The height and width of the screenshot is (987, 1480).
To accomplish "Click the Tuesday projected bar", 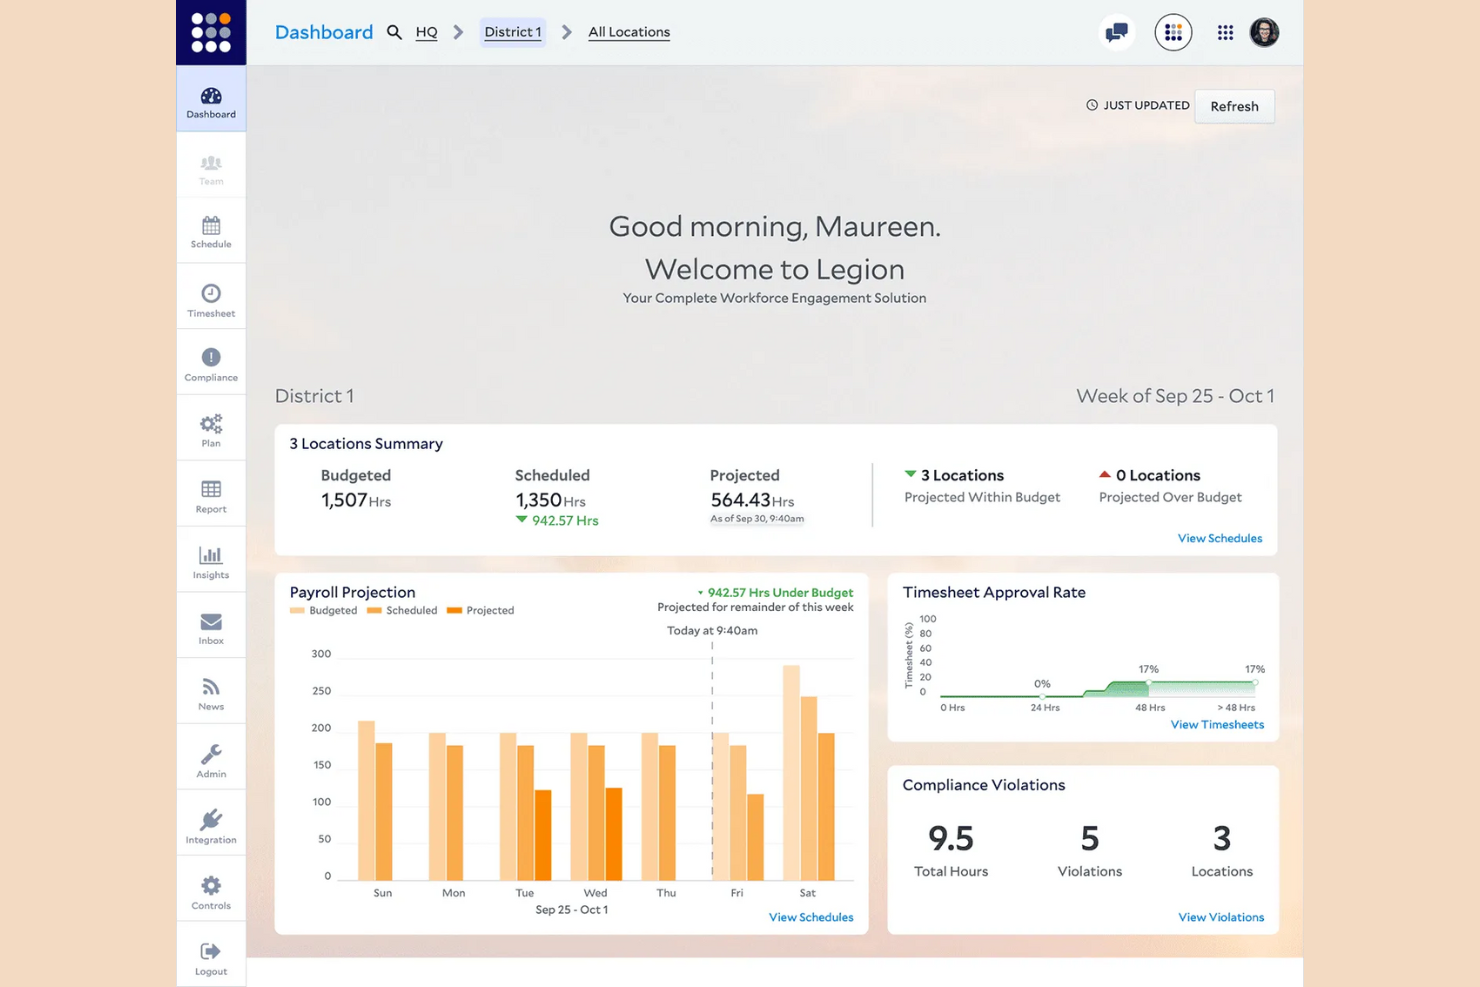I will tap(543, 835).
